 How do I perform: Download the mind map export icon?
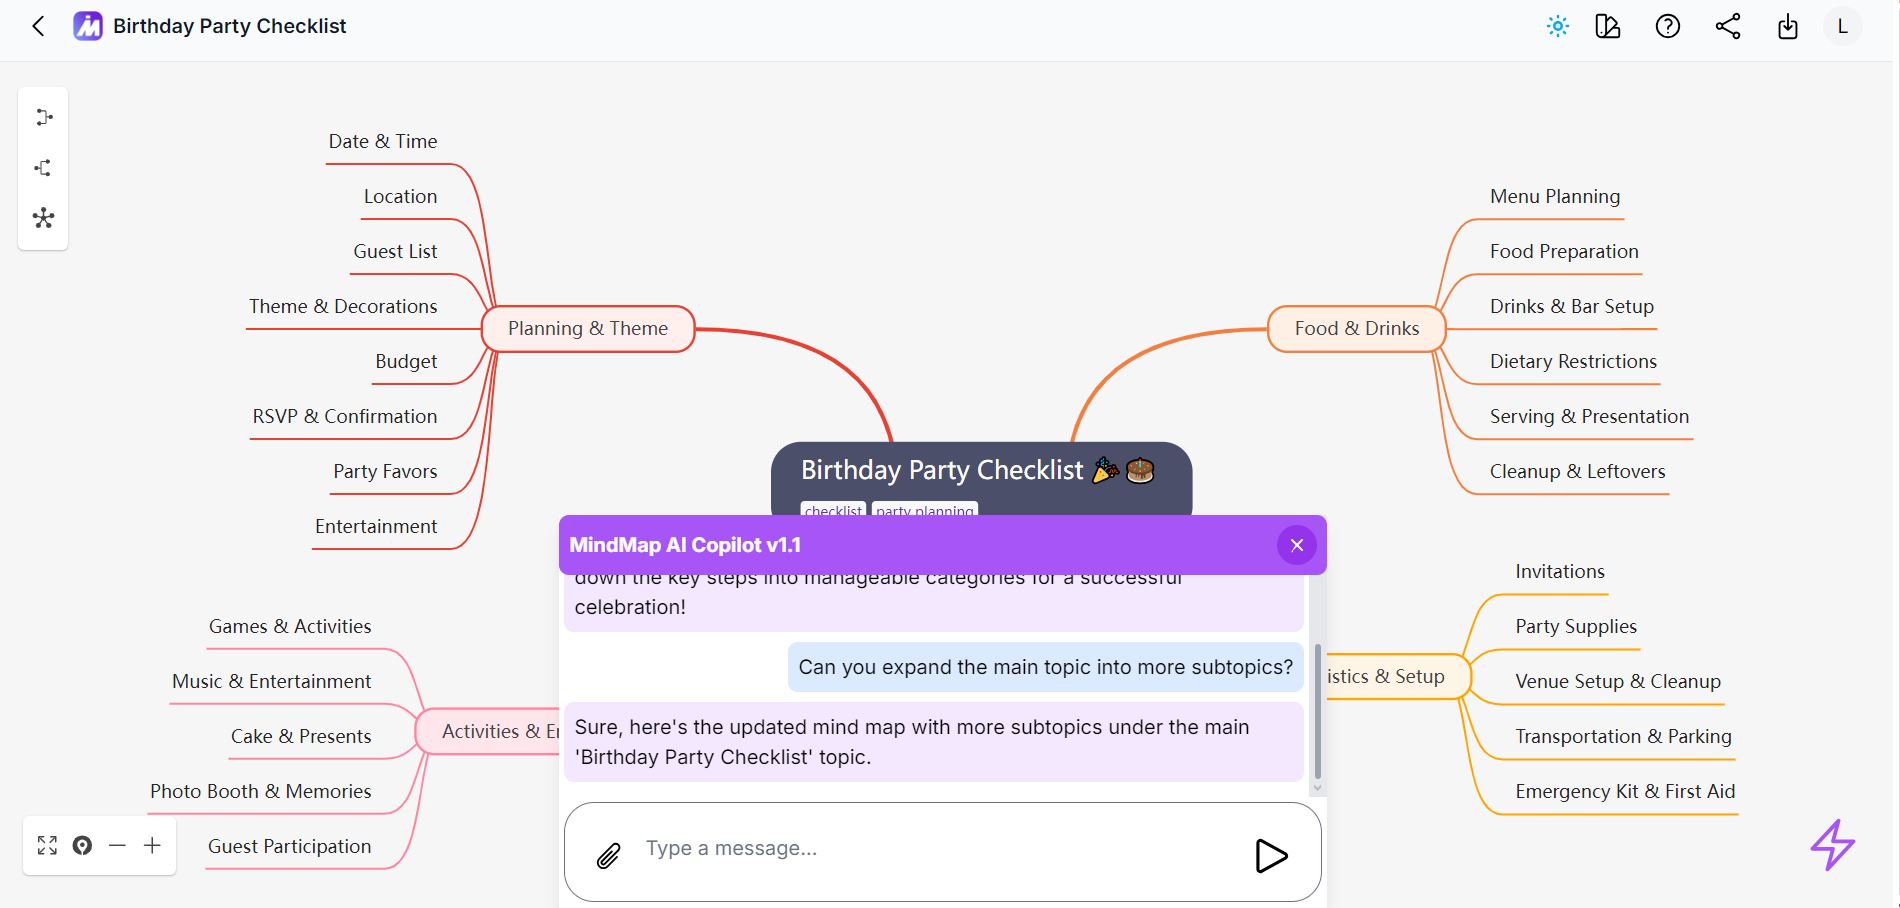1788,27
